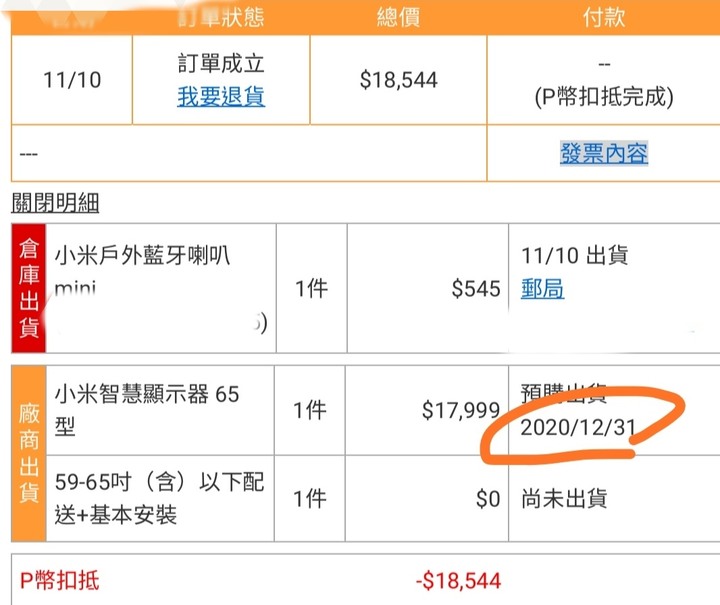Click the P幣扣抵 row label
720x605 pixels.
click(x=59, y=580)
